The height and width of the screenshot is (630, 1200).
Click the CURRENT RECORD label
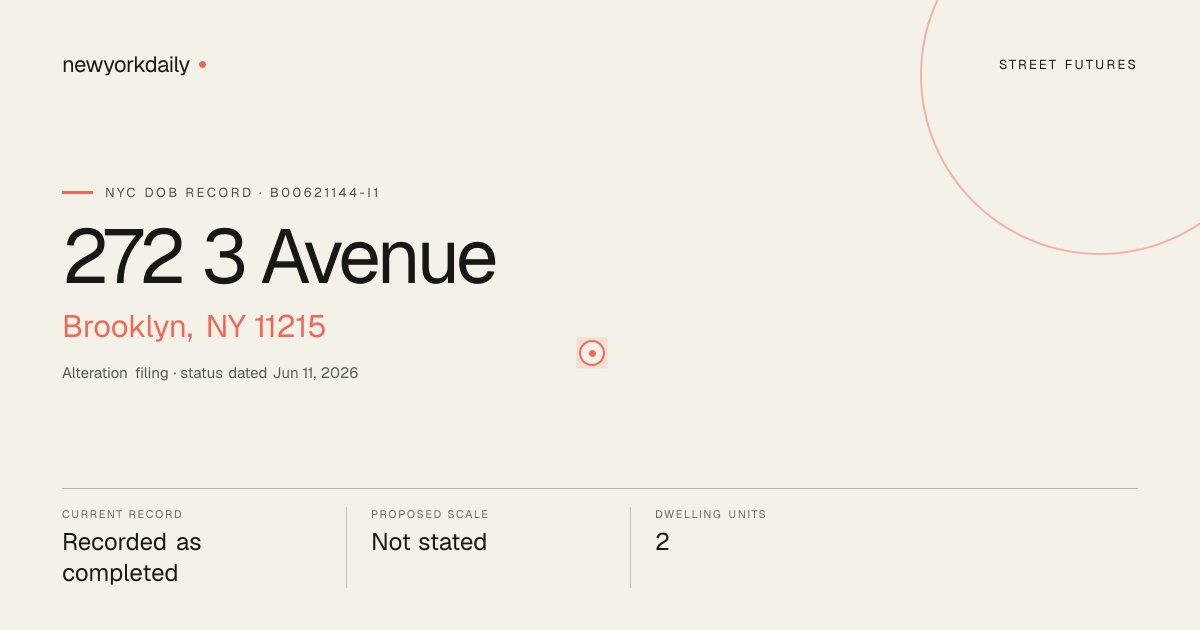pyautogui.click(x=122, y=514)
